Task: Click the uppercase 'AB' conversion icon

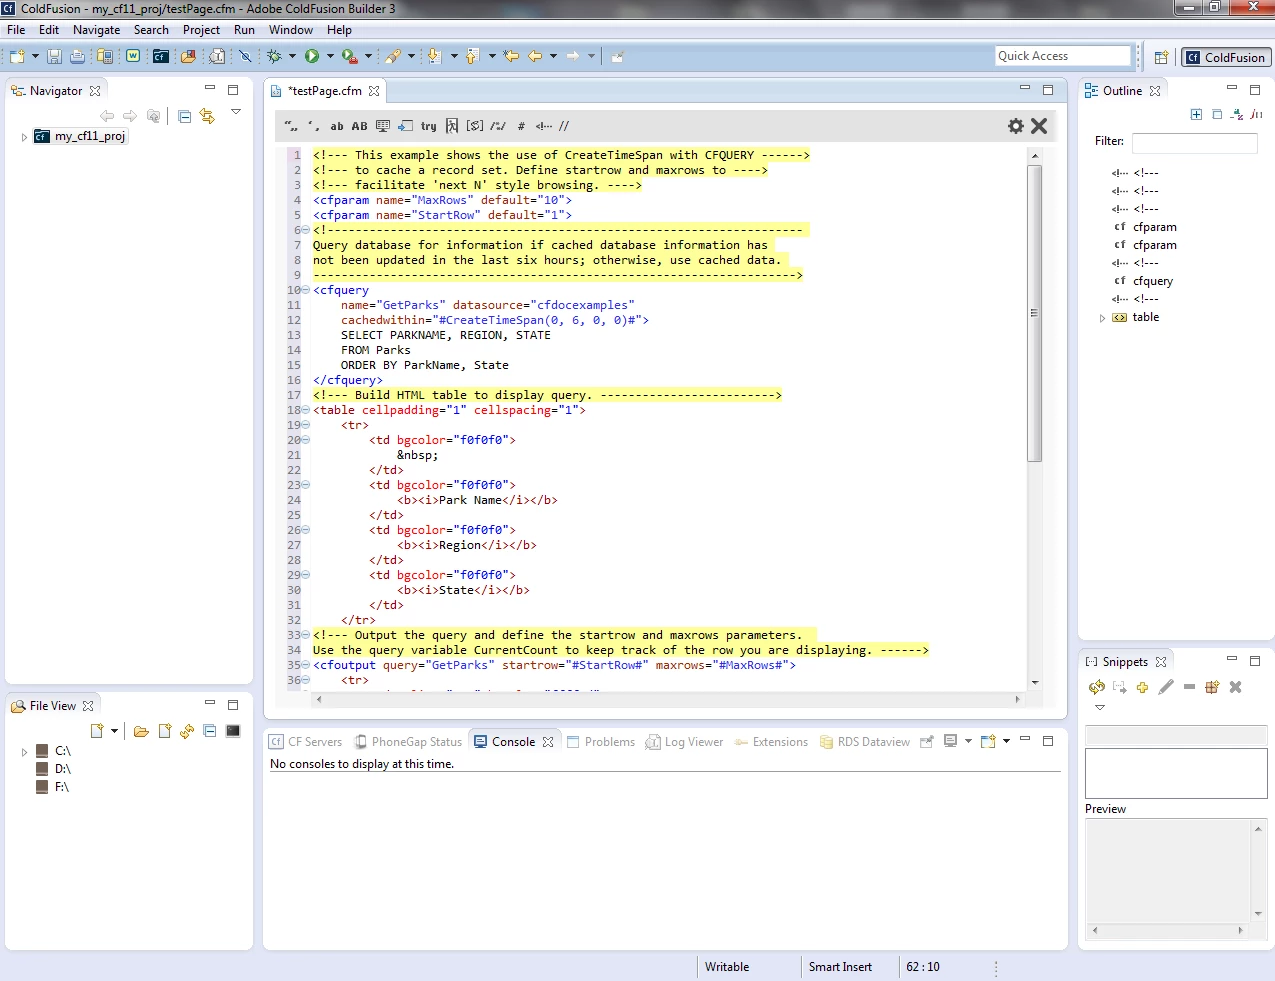Action: click(359, 126)
